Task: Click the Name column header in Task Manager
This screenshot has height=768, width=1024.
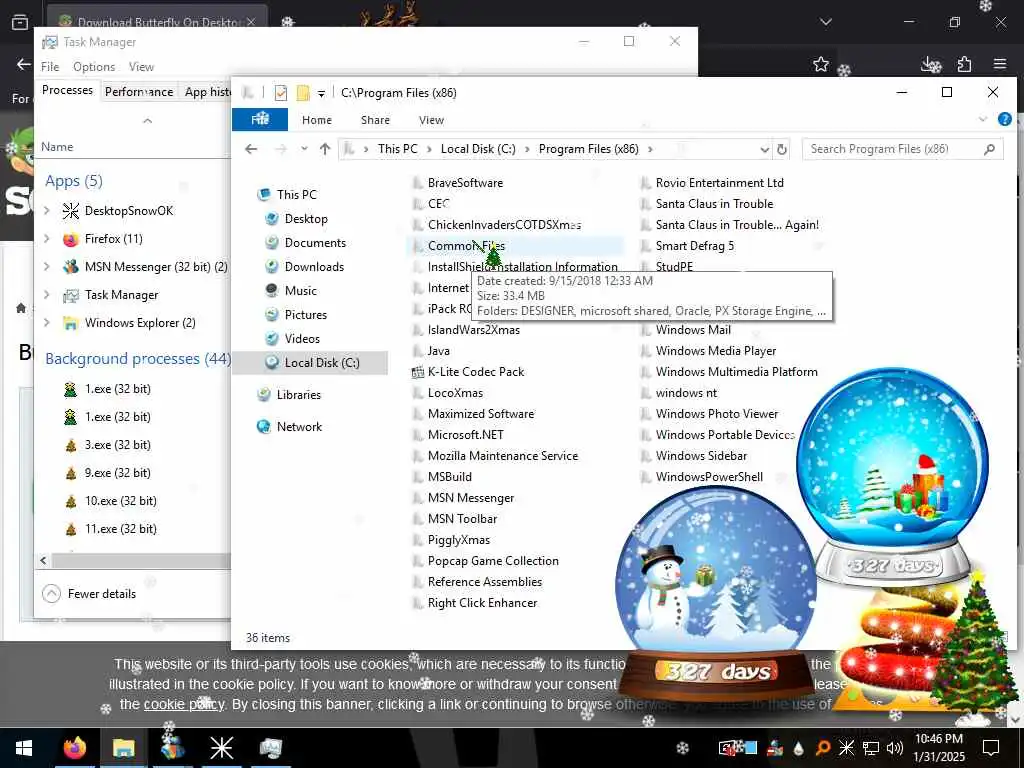Action: coord(57,147)
